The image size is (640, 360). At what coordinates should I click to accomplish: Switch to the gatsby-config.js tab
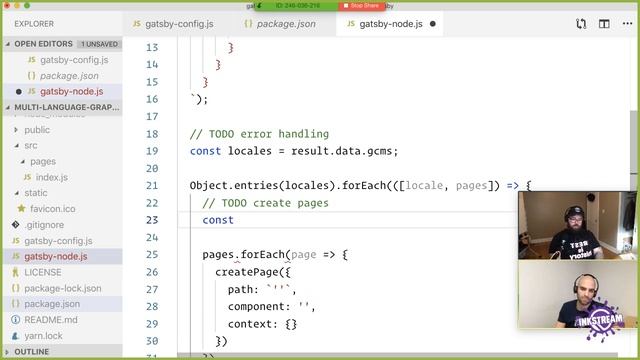(173, 24)
